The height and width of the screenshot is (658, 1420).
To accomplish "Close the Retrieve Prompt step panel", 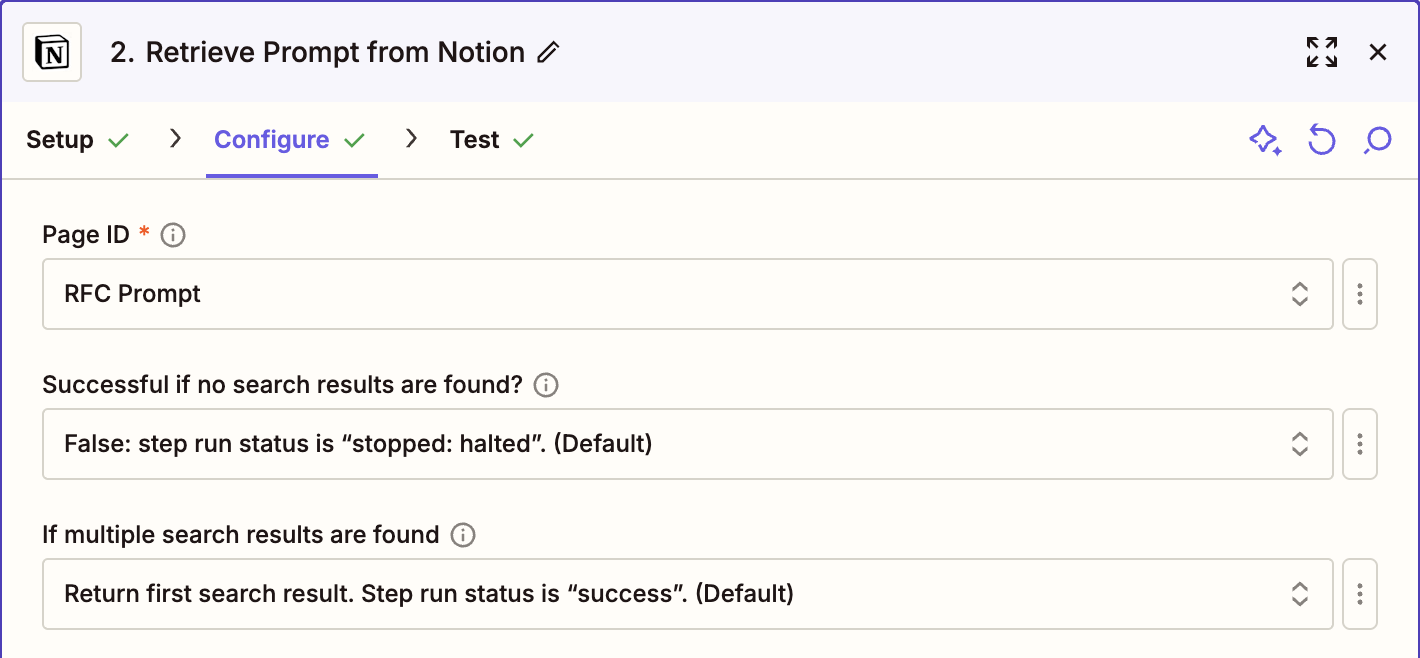I will (x=1378, y=53).
